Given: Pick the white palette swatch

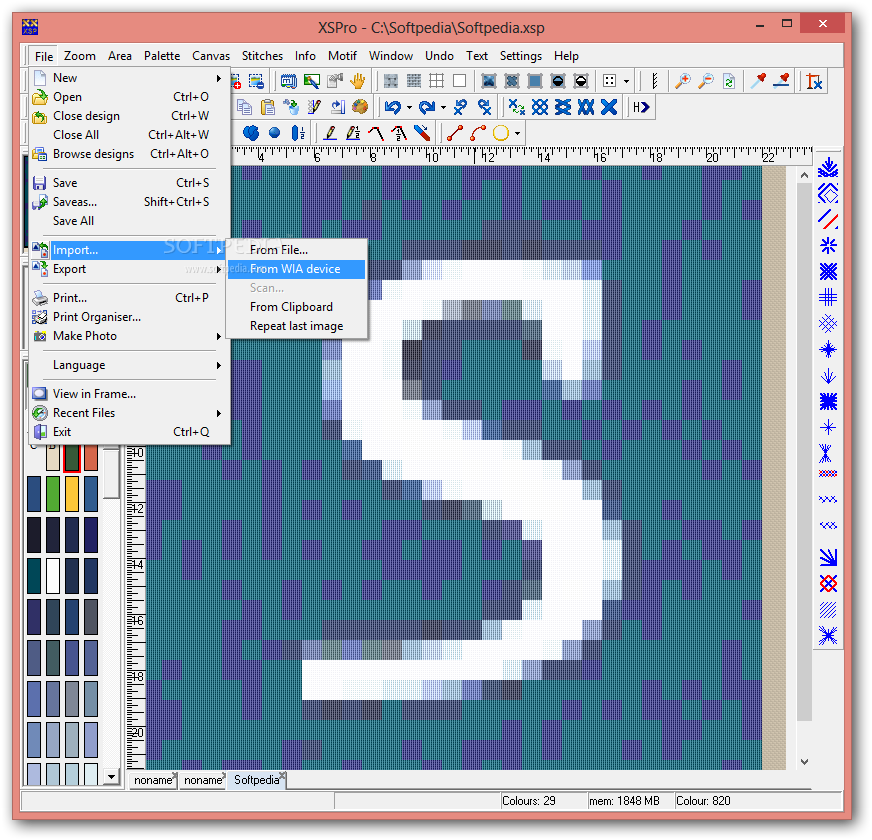Looking at the screenshot, I should [53, 576].
